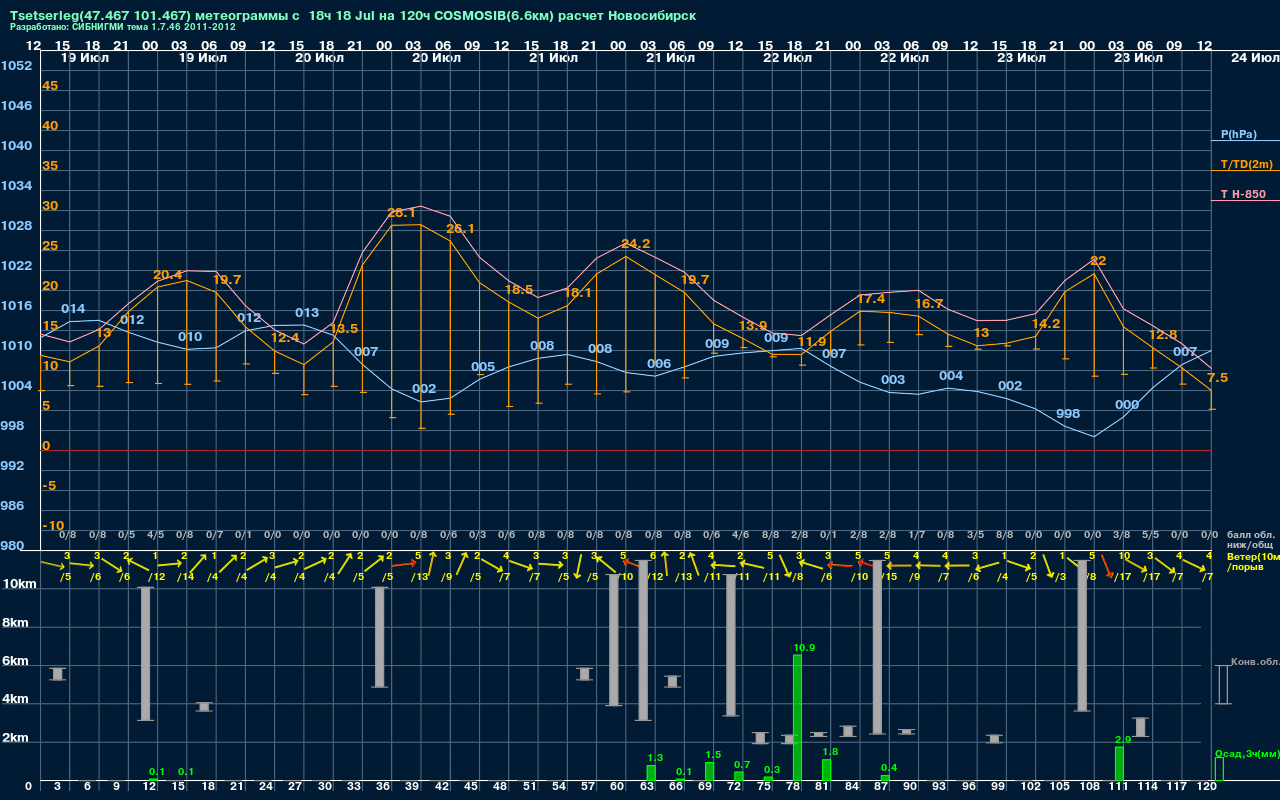Click the 1.5 precipitation value
This screenshot has width=1280, height=800.
[x=713, y=755]
